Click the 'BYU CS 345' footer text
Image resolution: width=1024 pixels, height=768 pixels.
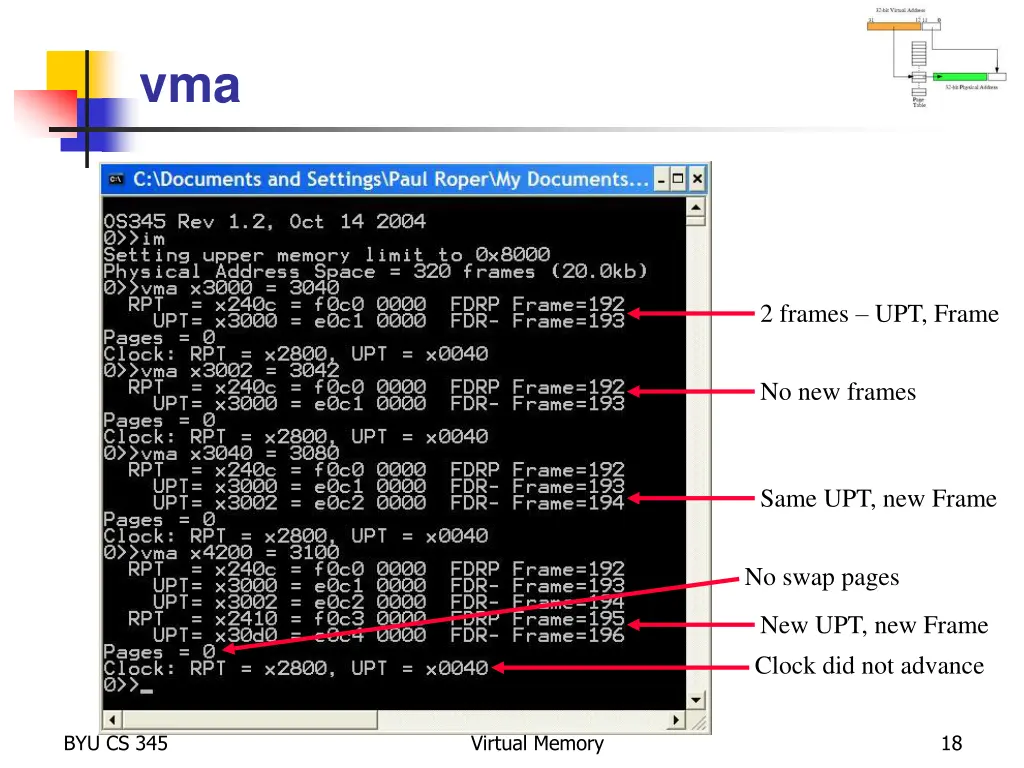tap(116, 744)
